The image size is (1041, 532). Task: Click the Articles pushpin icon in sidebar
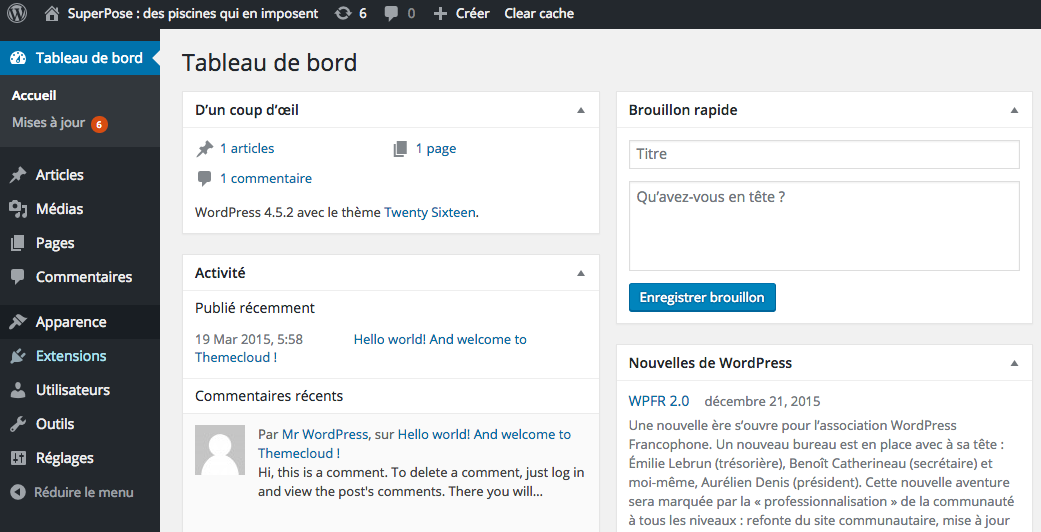coord(18,175)
